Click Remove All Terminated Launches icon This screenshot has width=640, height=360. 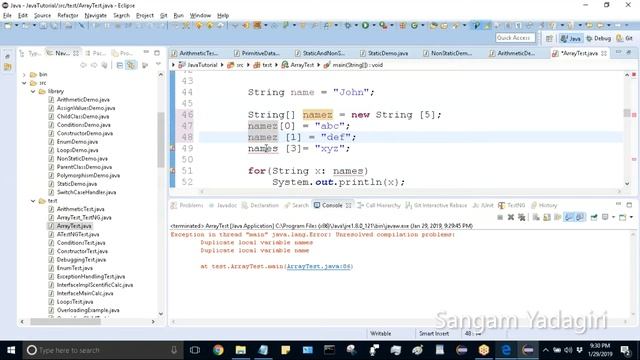pyautogui.click(x=521, y=218)
